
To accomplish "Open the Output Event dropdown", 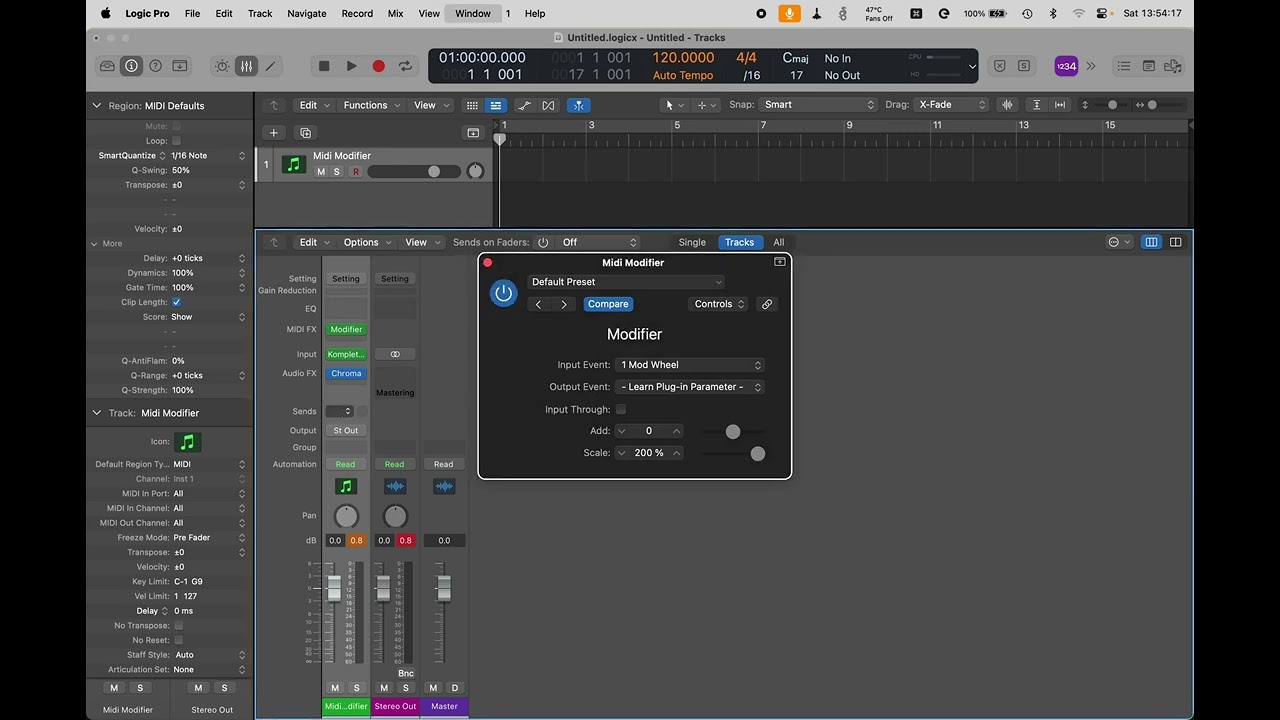I will [x=690, y=387].
